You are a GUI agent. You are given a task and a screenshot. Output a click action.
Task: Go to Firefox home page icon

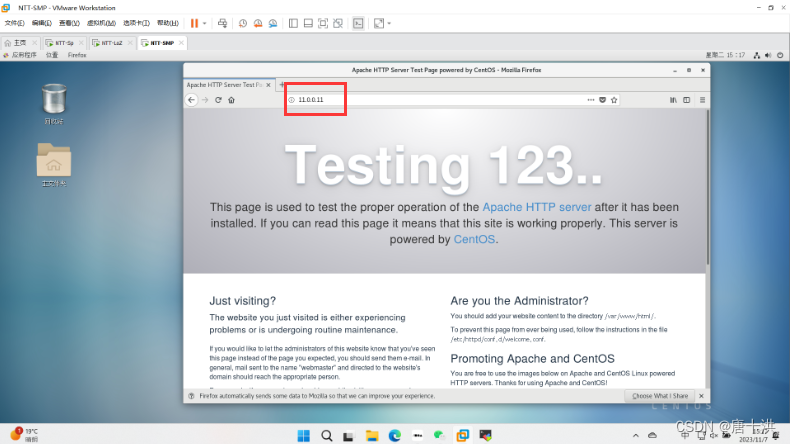(232, 100)
